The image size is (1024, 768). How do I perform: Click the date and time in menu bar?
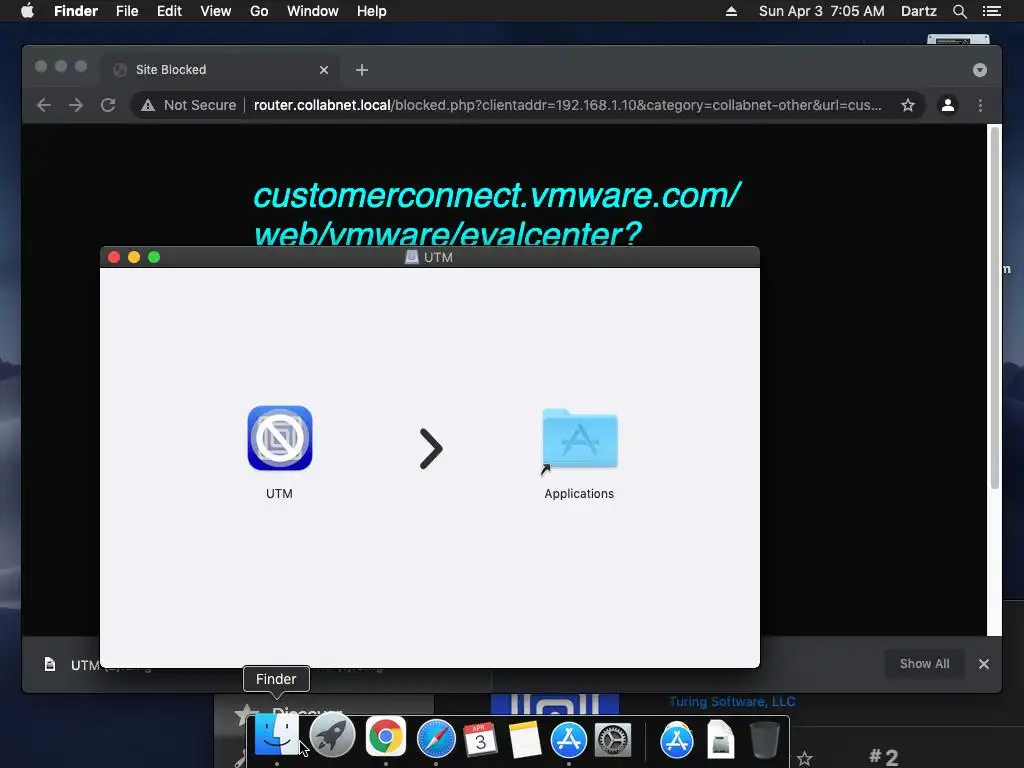click(822, 11)
